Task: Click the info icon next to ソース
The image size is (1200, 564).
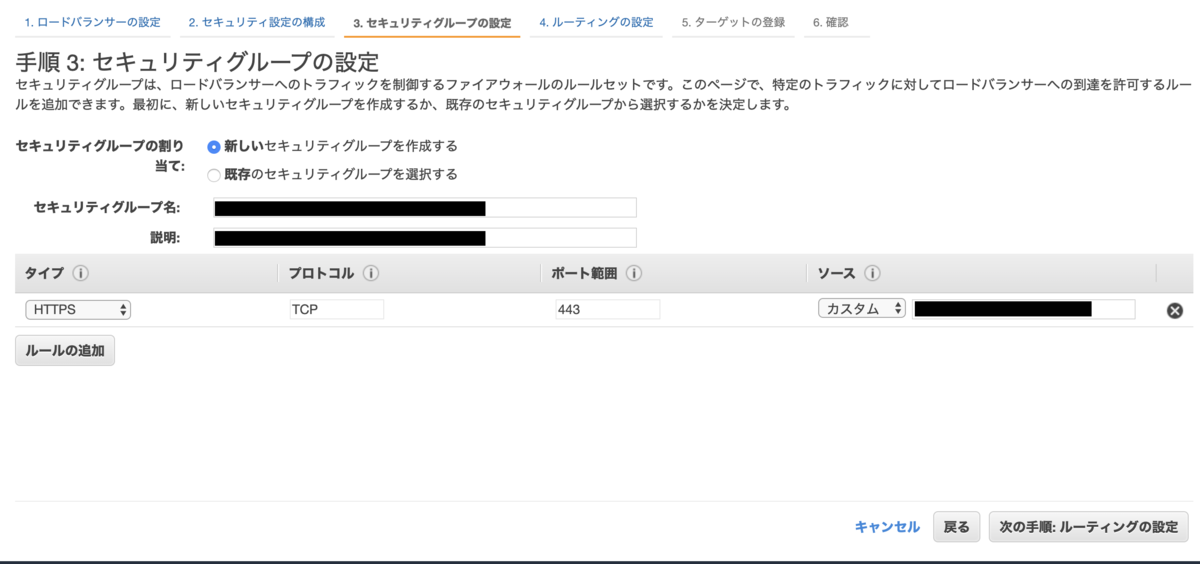Action: point(871,273)
